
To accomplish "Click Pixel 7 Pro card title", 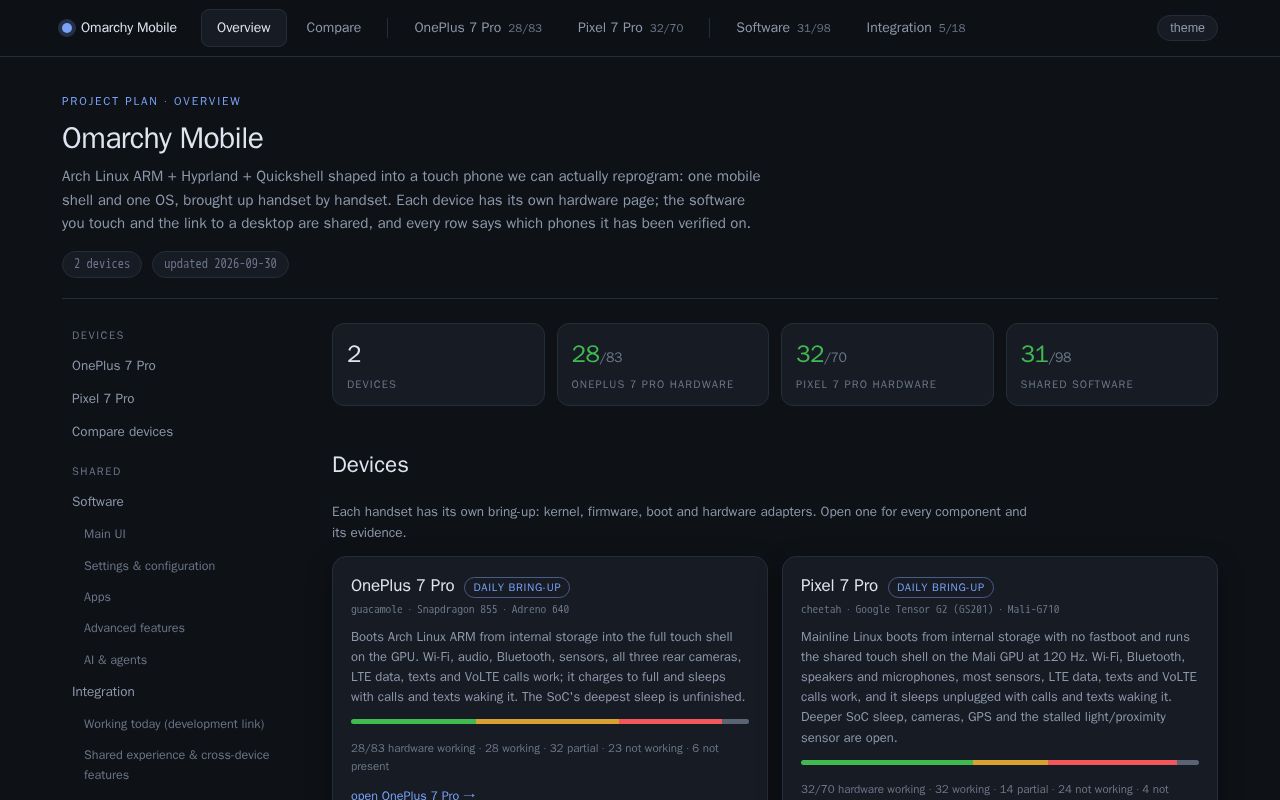I will tap(839, 586).
